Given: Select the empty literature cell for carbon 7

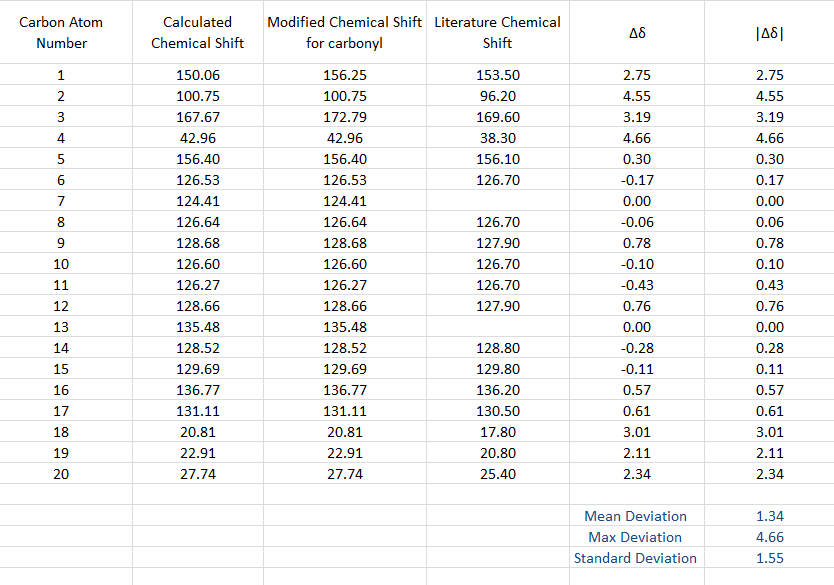Looking at the screenshot, I should [498, 201].
